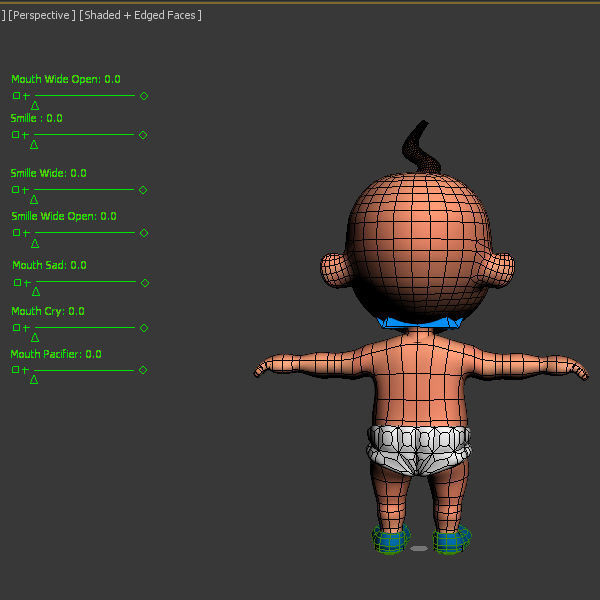Select the baby's left blue shoe

391,540
